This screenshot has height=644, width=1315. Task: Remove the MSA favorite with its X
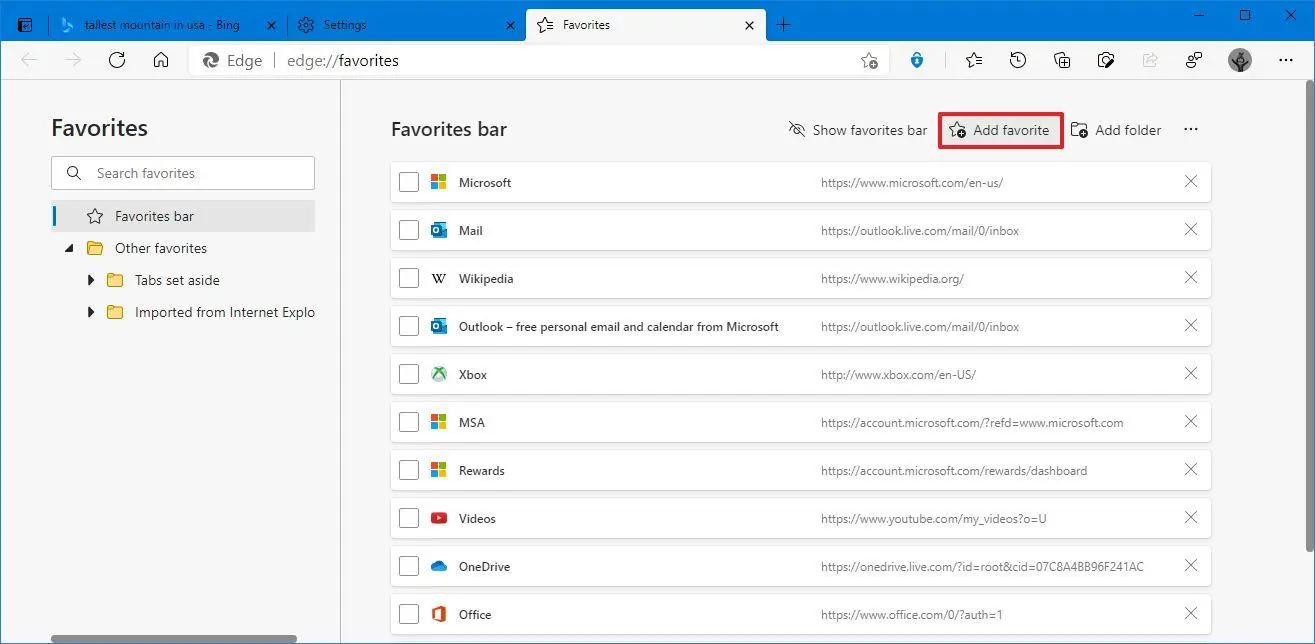click(x=1191, y=421)
